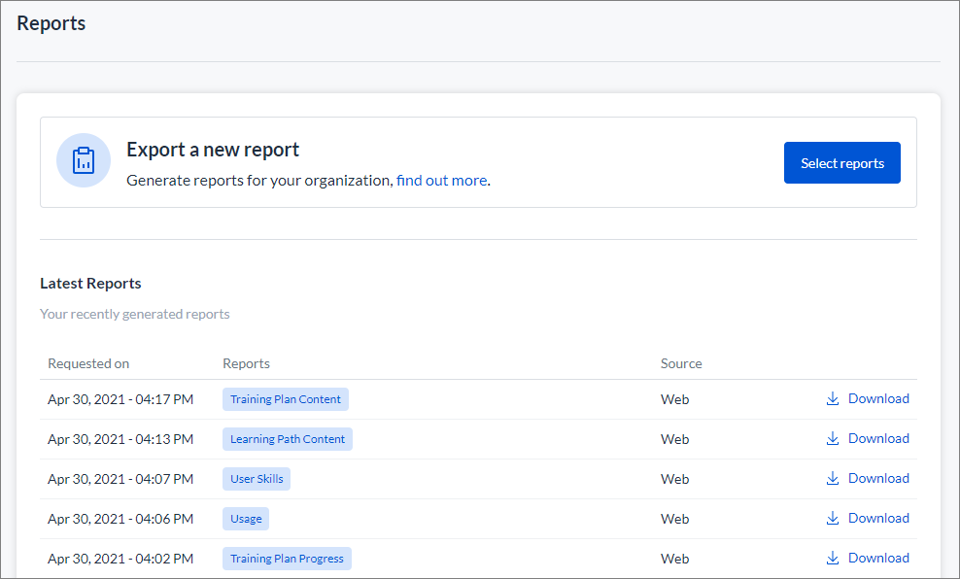Image resolution: width=960 pixels, height=579 pixels.
Task: Download the Usage report
Action: [x=879, y=518]
